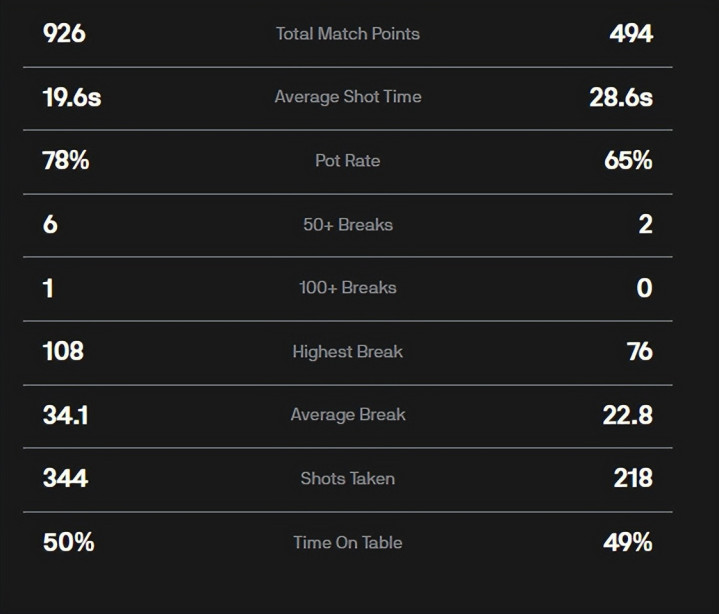Click the Highest Break label
This screenshot has width=719, height=614.
(x=347, y=352)
